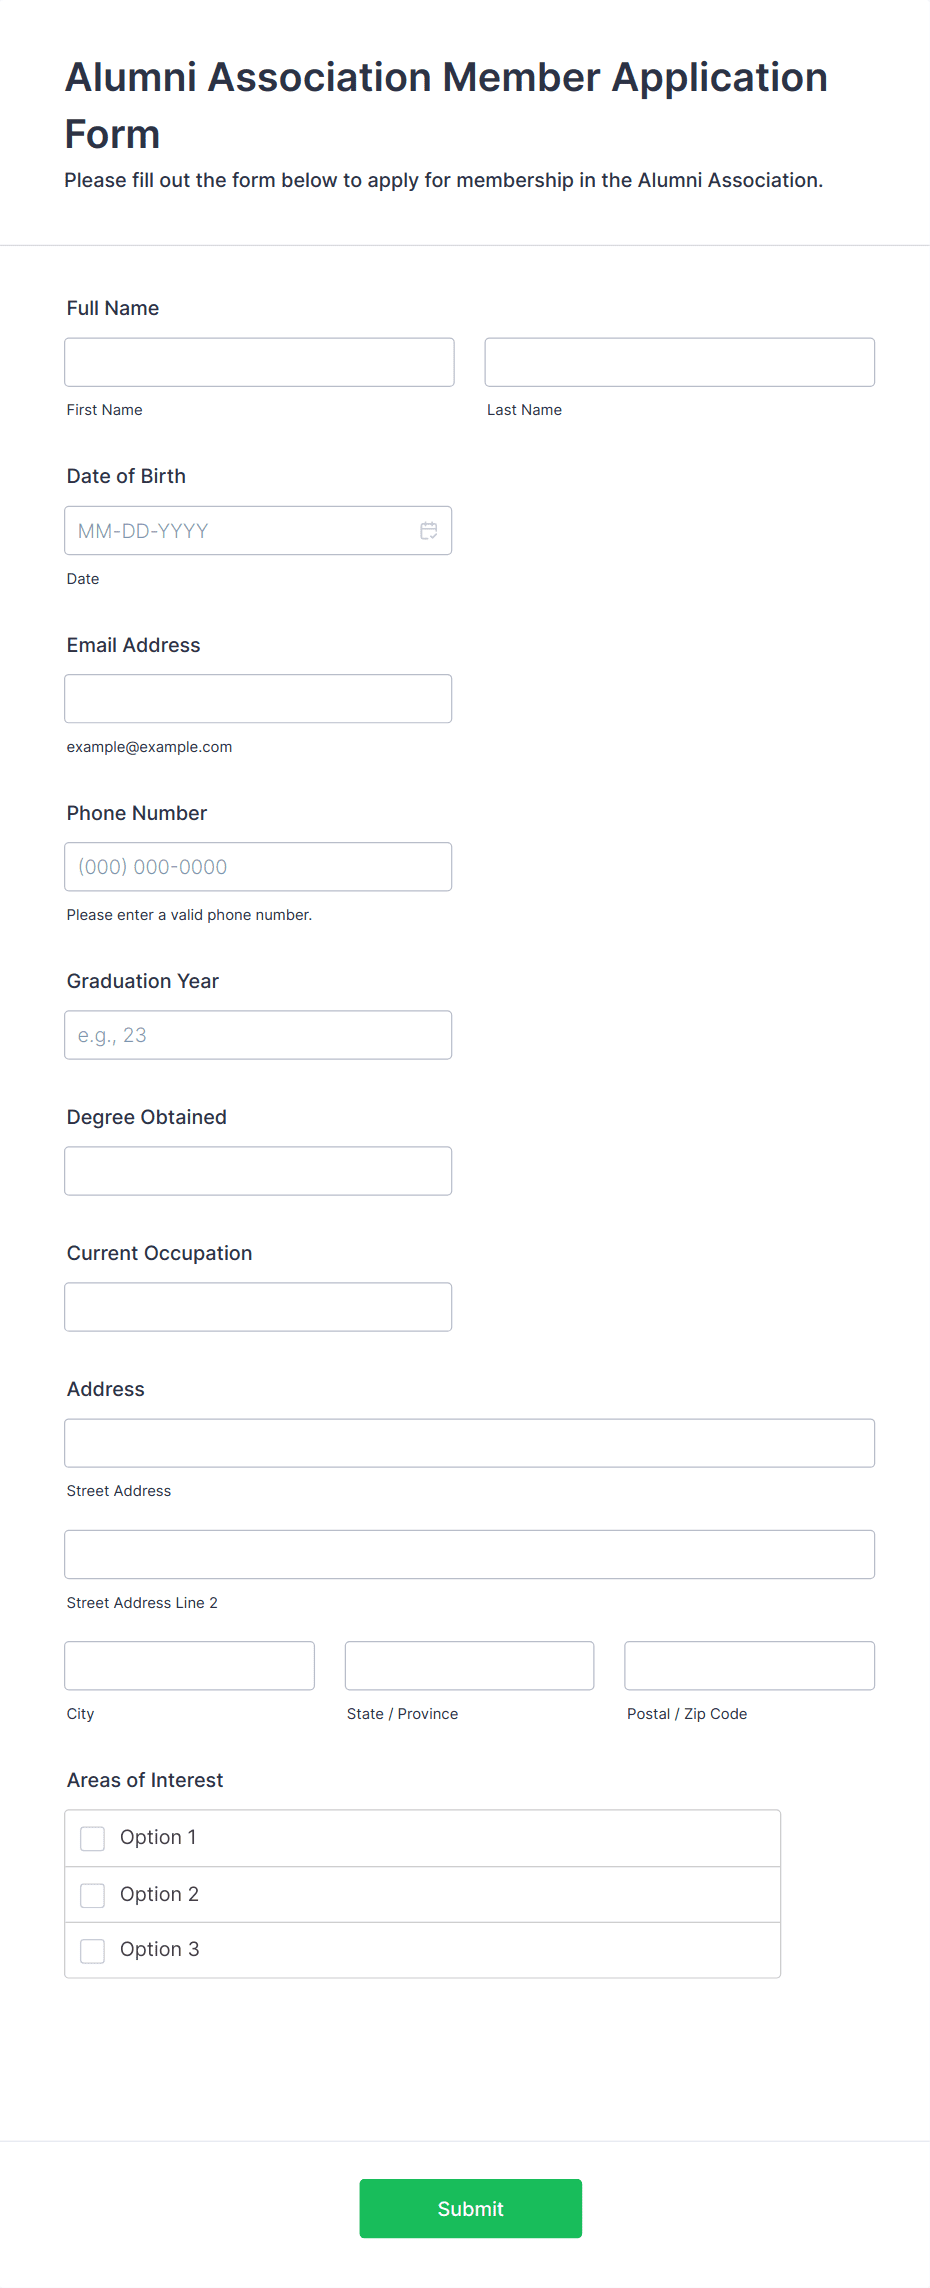Click the Postal / Zip Code field
Image resolution: width=930 pixels, height=2288 pixels.
point(749,1665)
